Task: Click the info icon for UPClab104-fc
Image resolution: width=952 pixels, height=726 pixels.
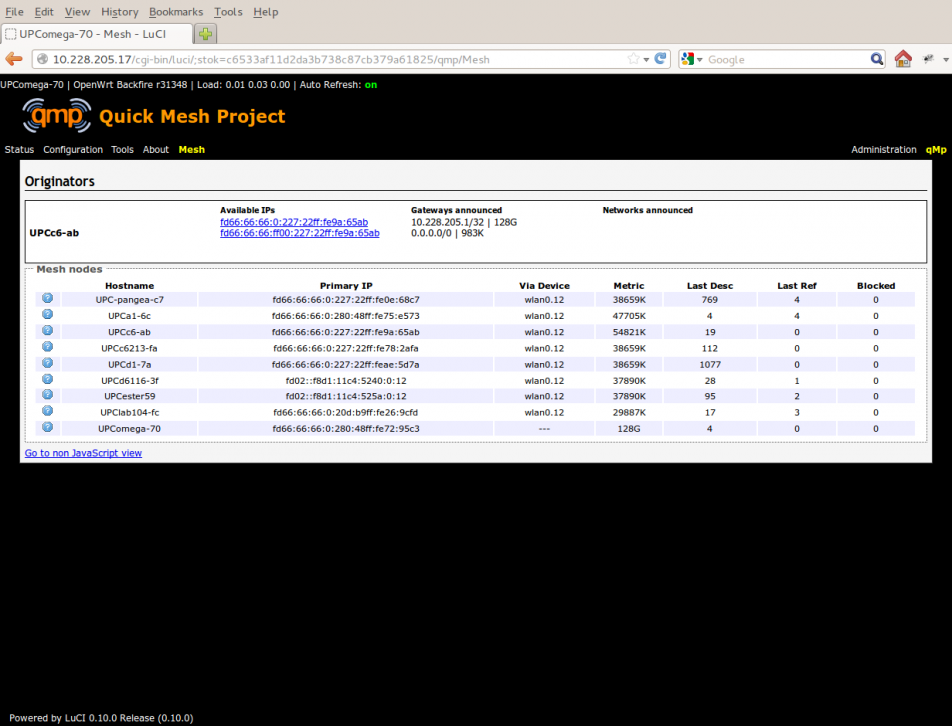Action: click(47, 411)
